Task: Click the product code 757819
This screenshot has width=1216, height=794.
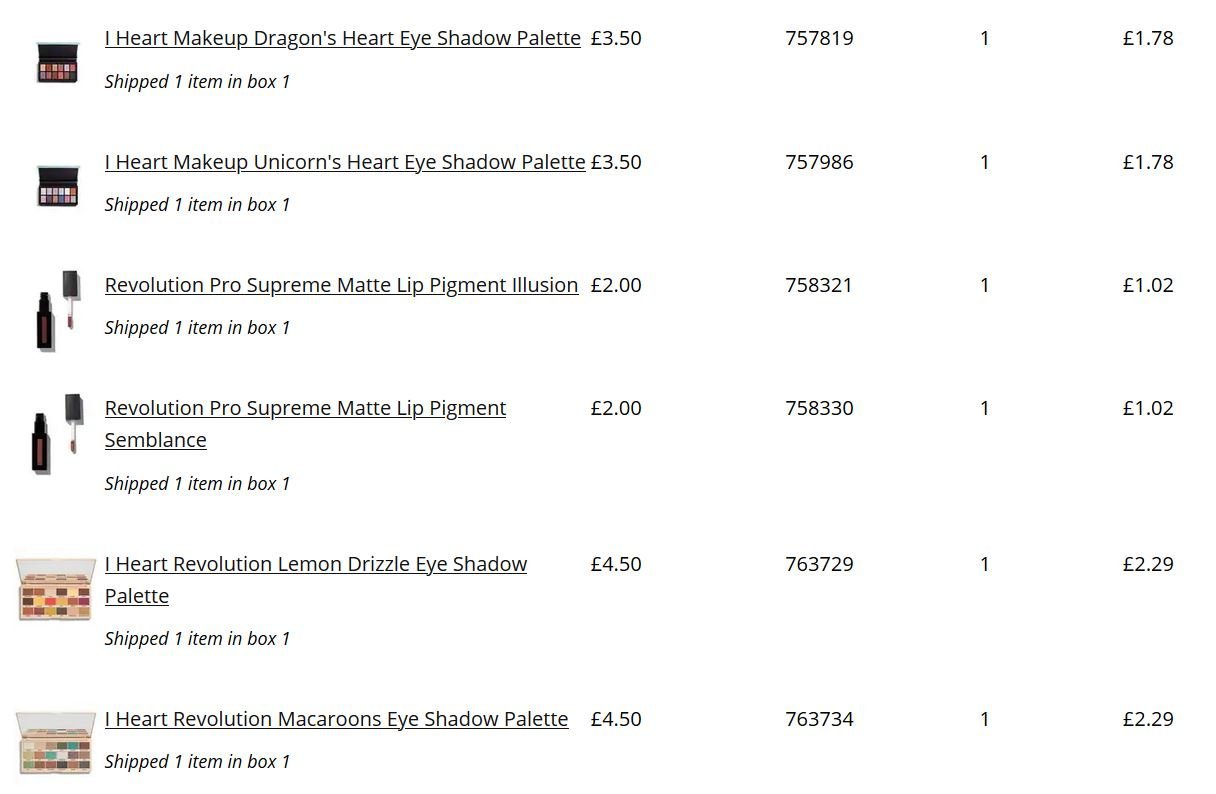Action: coord(819,38)
